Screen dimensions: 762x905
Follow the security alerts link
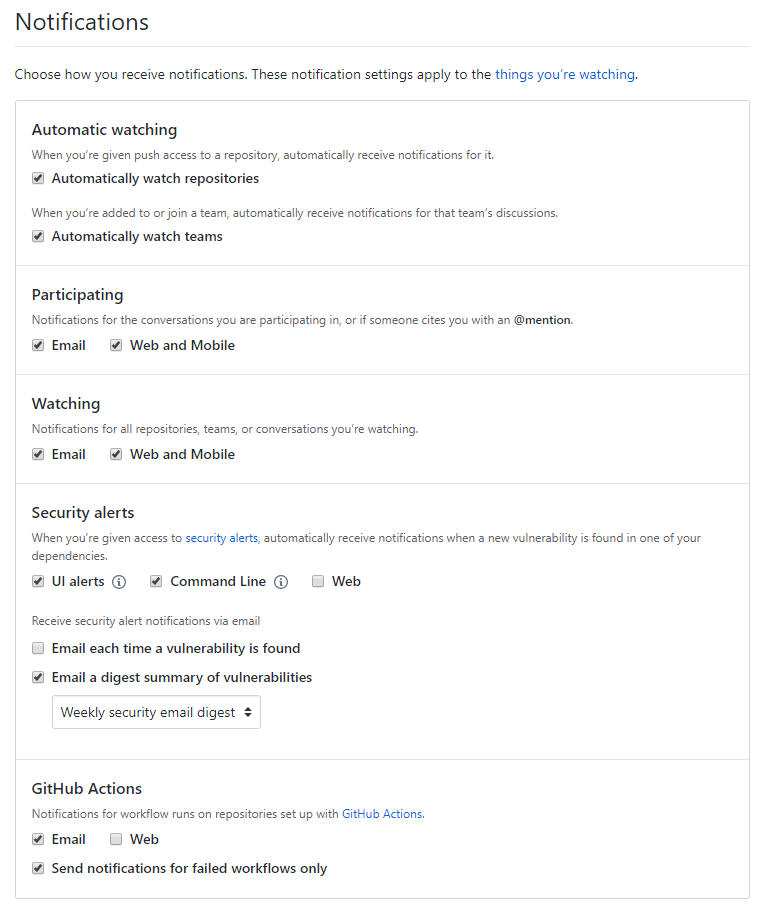coord(221,538)
